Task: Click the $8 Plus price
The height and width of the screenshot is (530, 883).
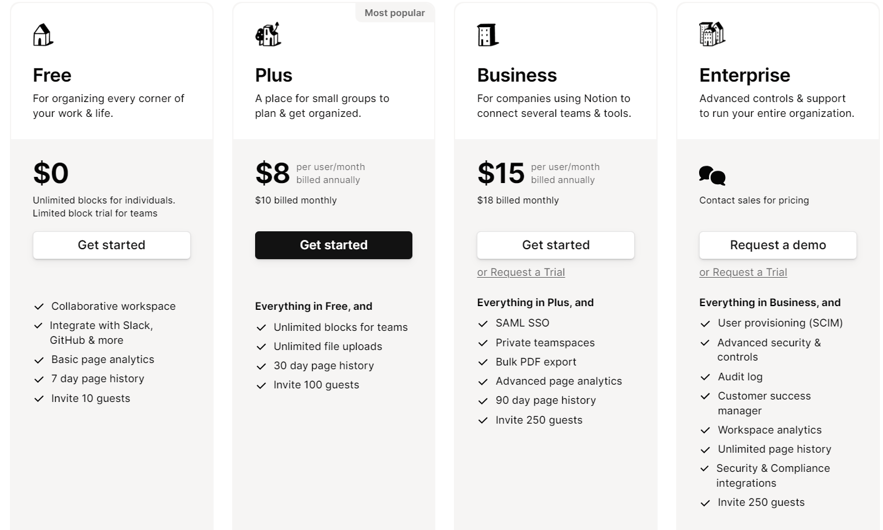Action: (x=272, y=173)
